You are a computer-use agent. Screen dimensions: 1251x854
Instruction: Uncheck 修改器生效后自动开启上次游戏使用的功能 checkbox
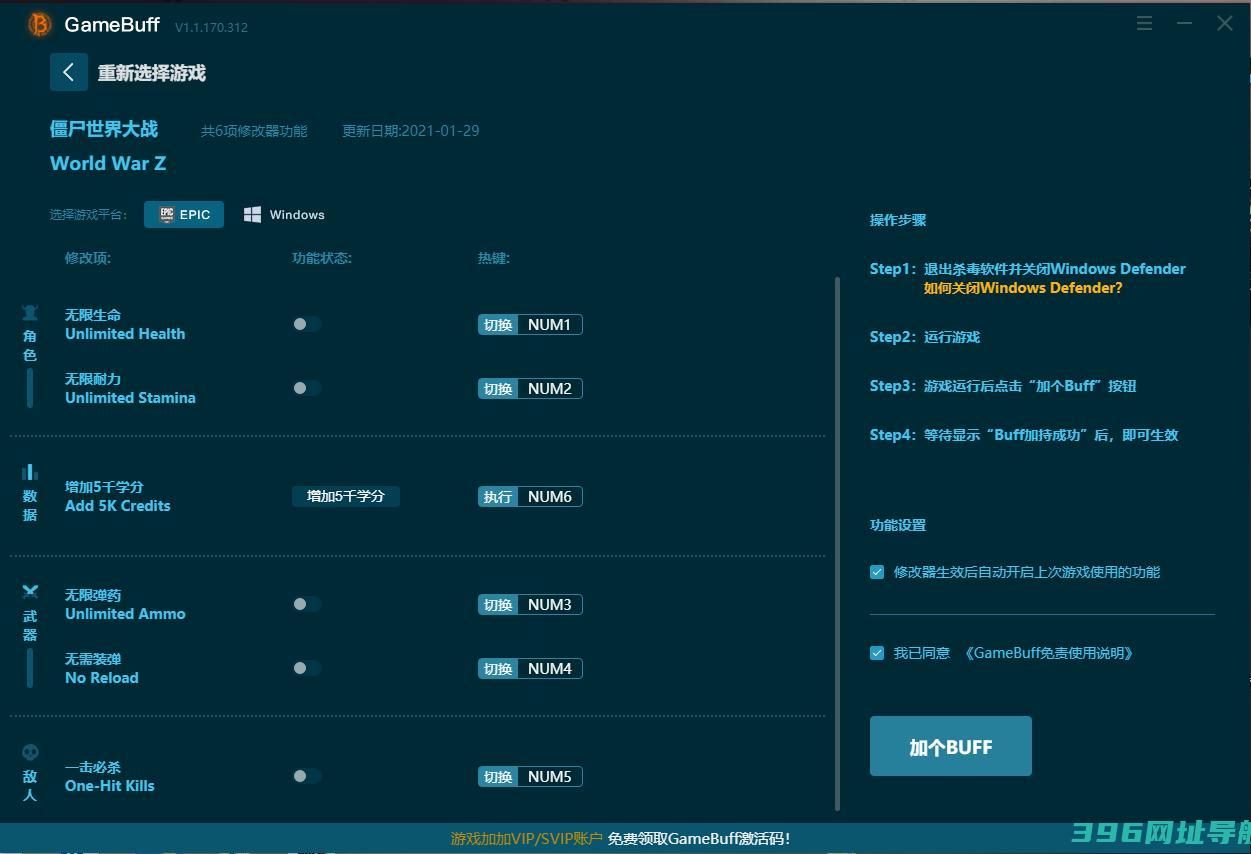(x=877, y=572)
